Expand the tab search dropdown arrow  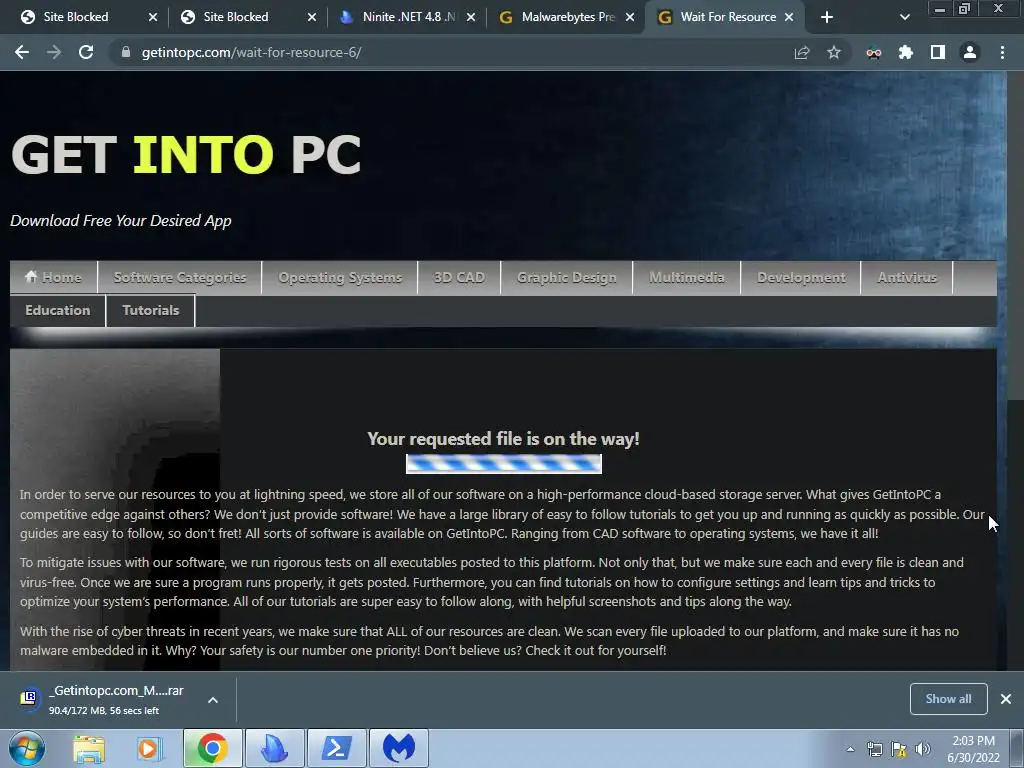click(x=904, y=17)
